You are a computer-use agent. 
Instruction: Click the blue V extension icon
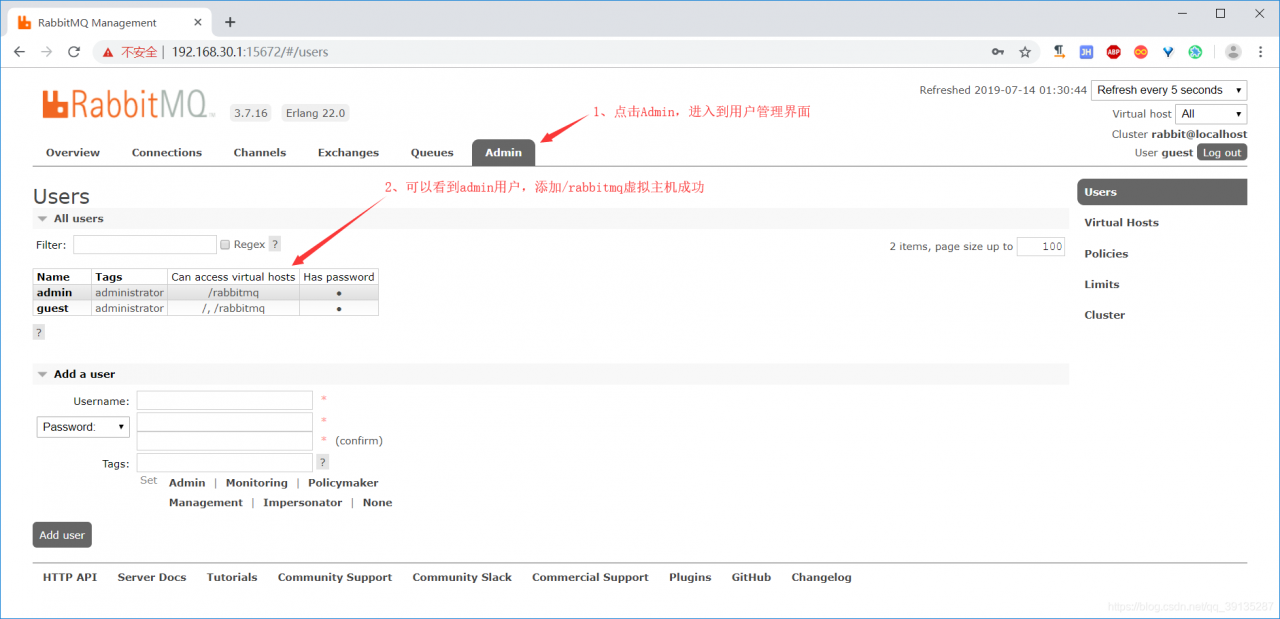(1168, 52)
